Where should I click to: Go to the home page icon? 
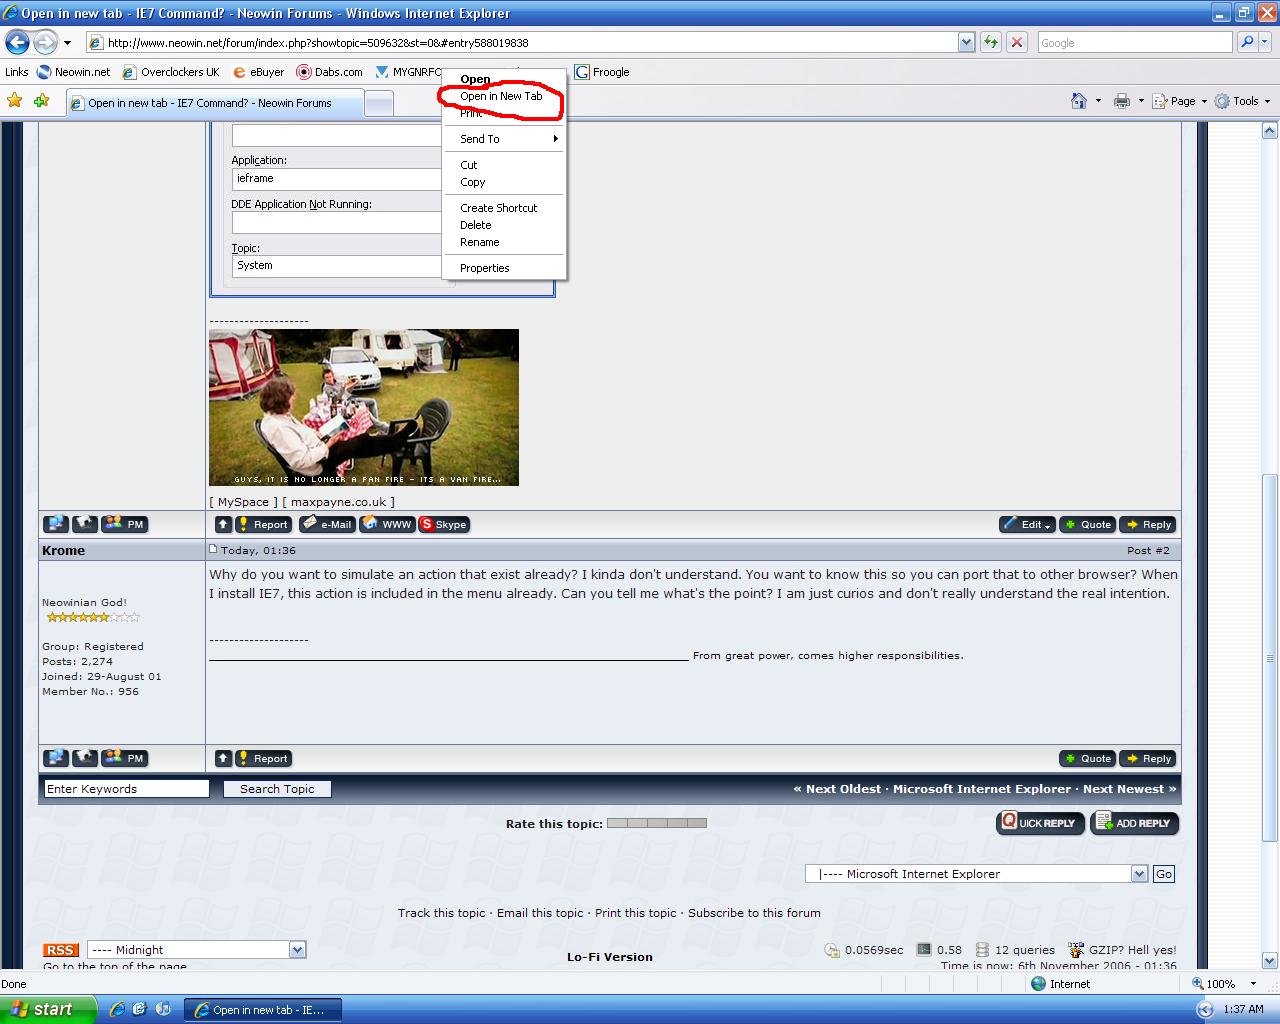point(1078,101)
